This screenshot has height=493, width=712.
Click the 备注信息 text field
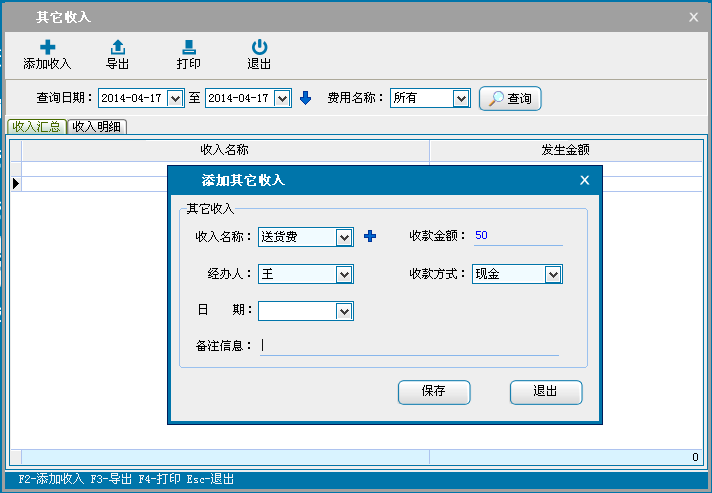408,346
